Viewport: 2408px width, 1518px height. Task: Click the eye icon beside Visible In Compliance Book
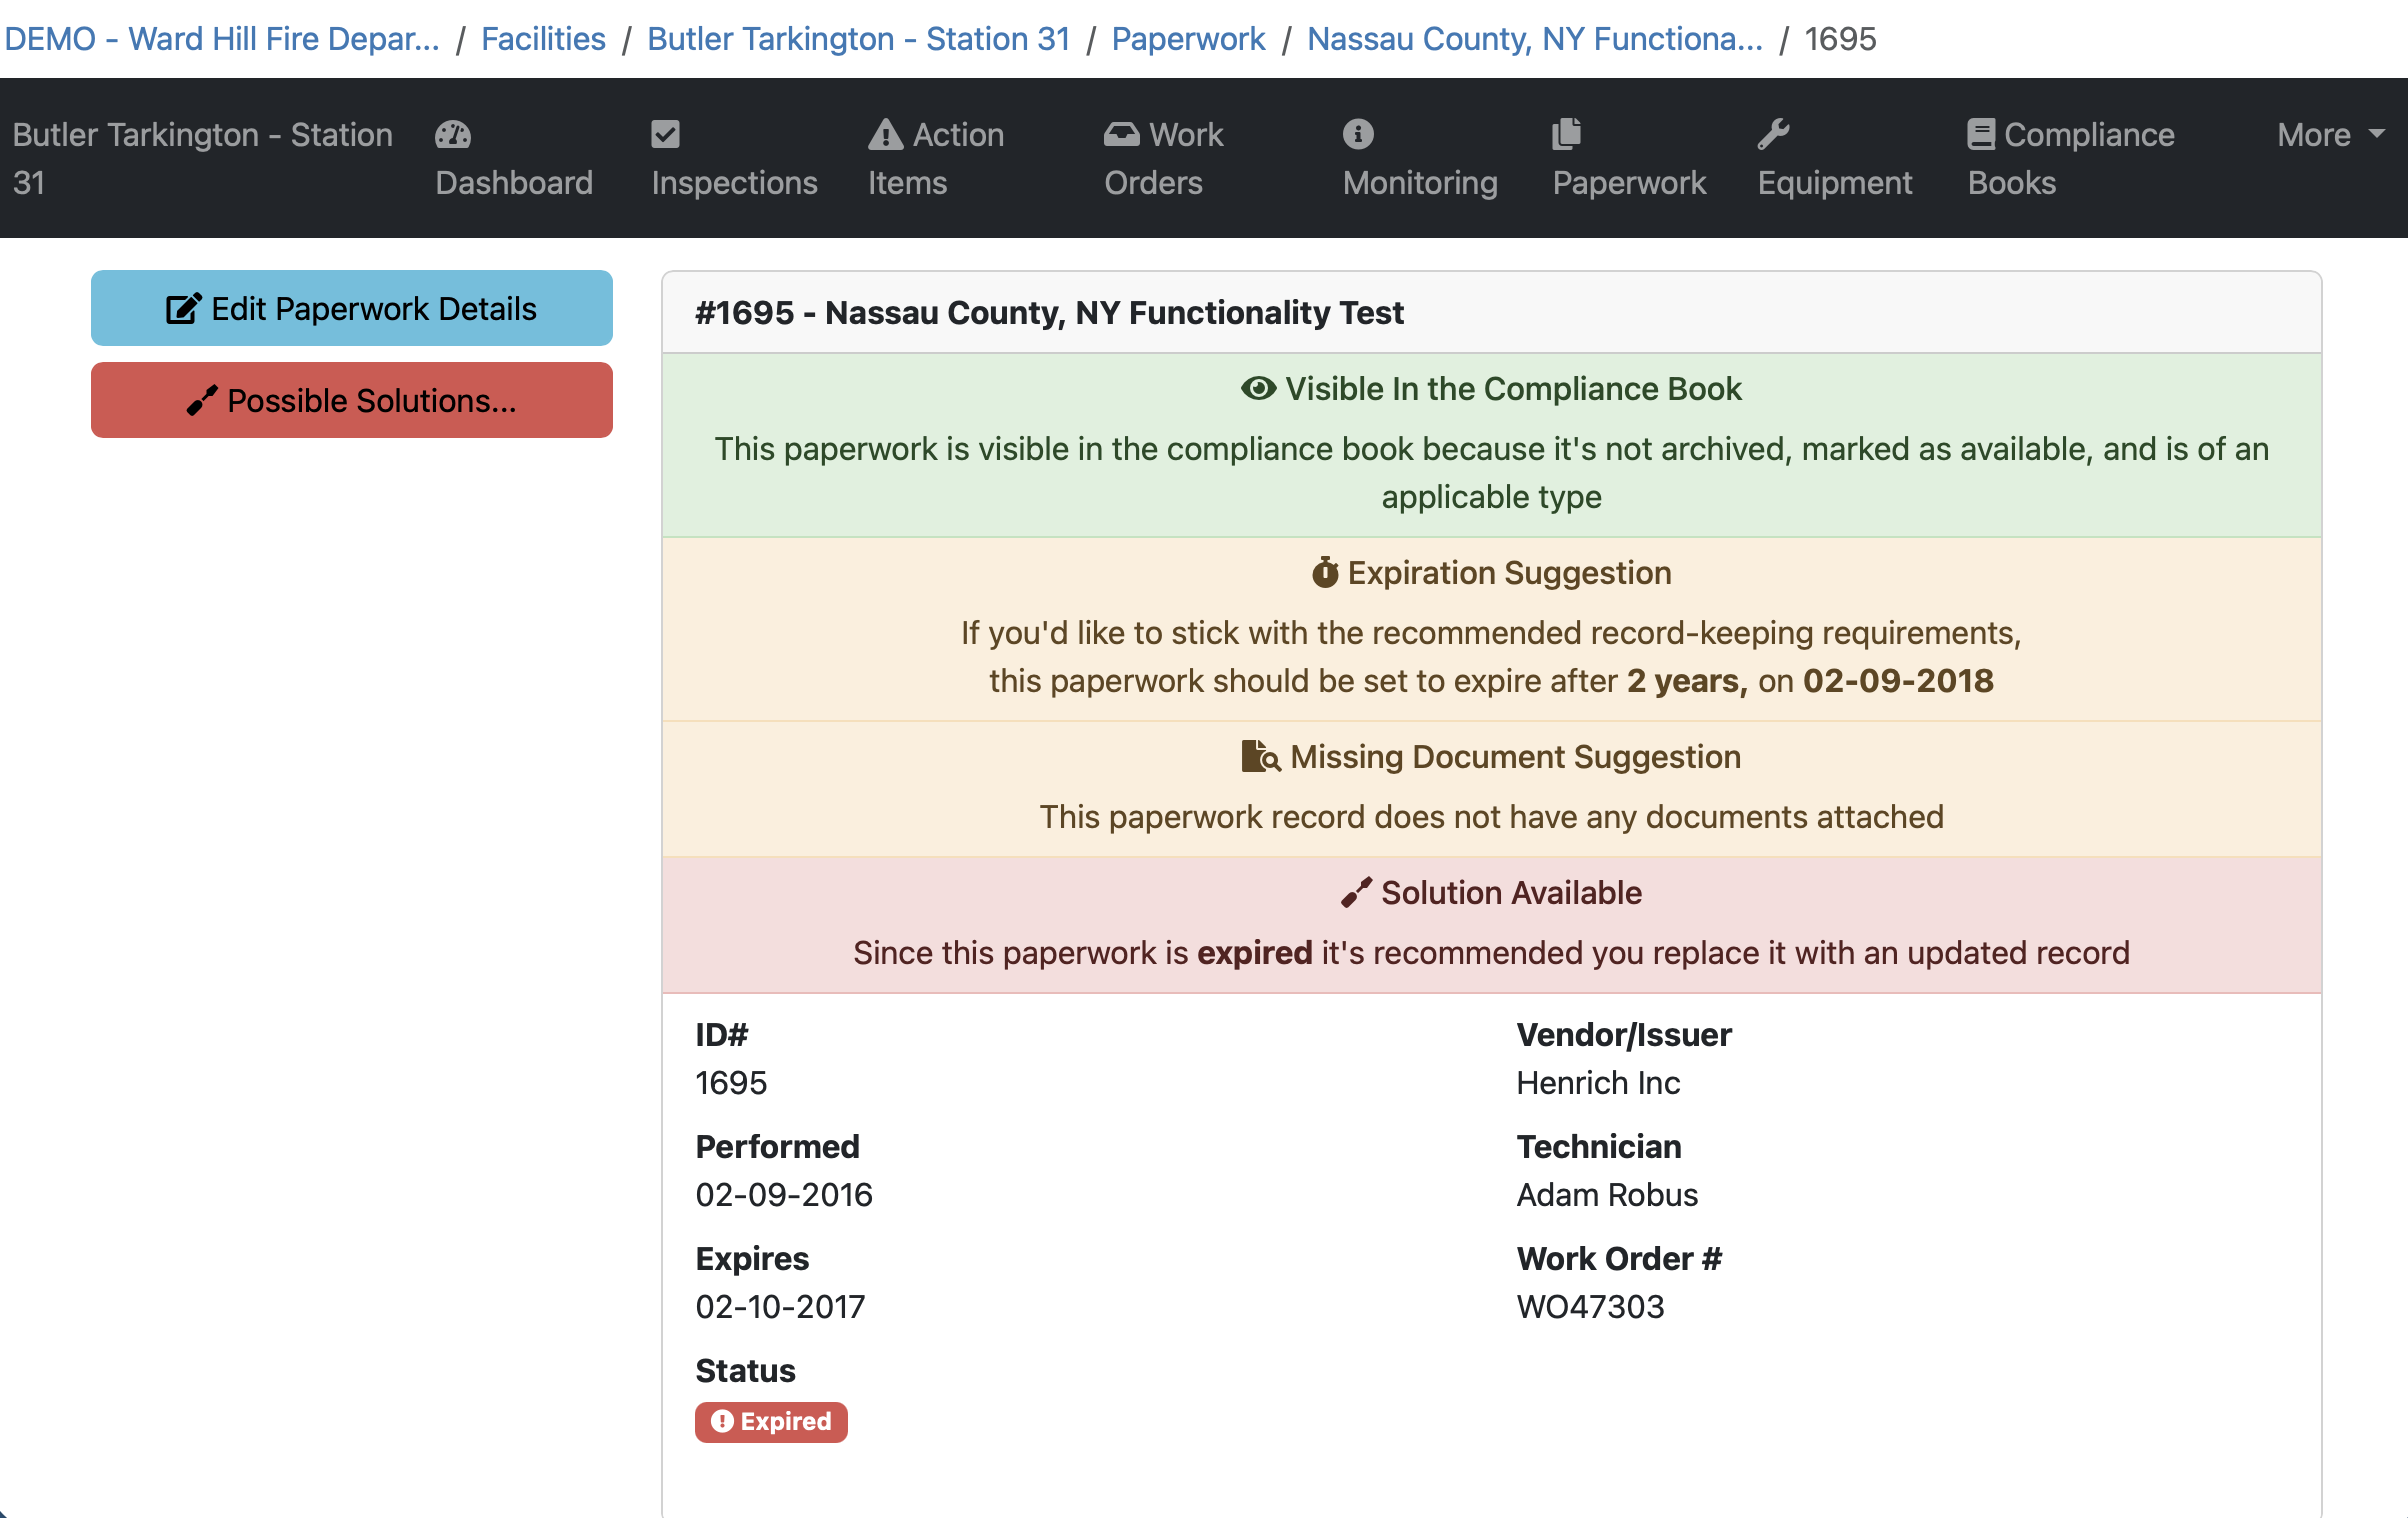1258,388
